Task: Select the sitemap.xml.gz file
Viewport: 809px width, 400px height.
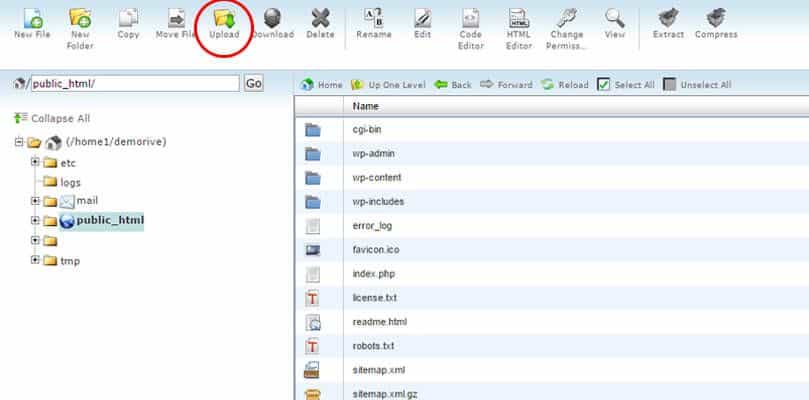Action: [552, 391]
